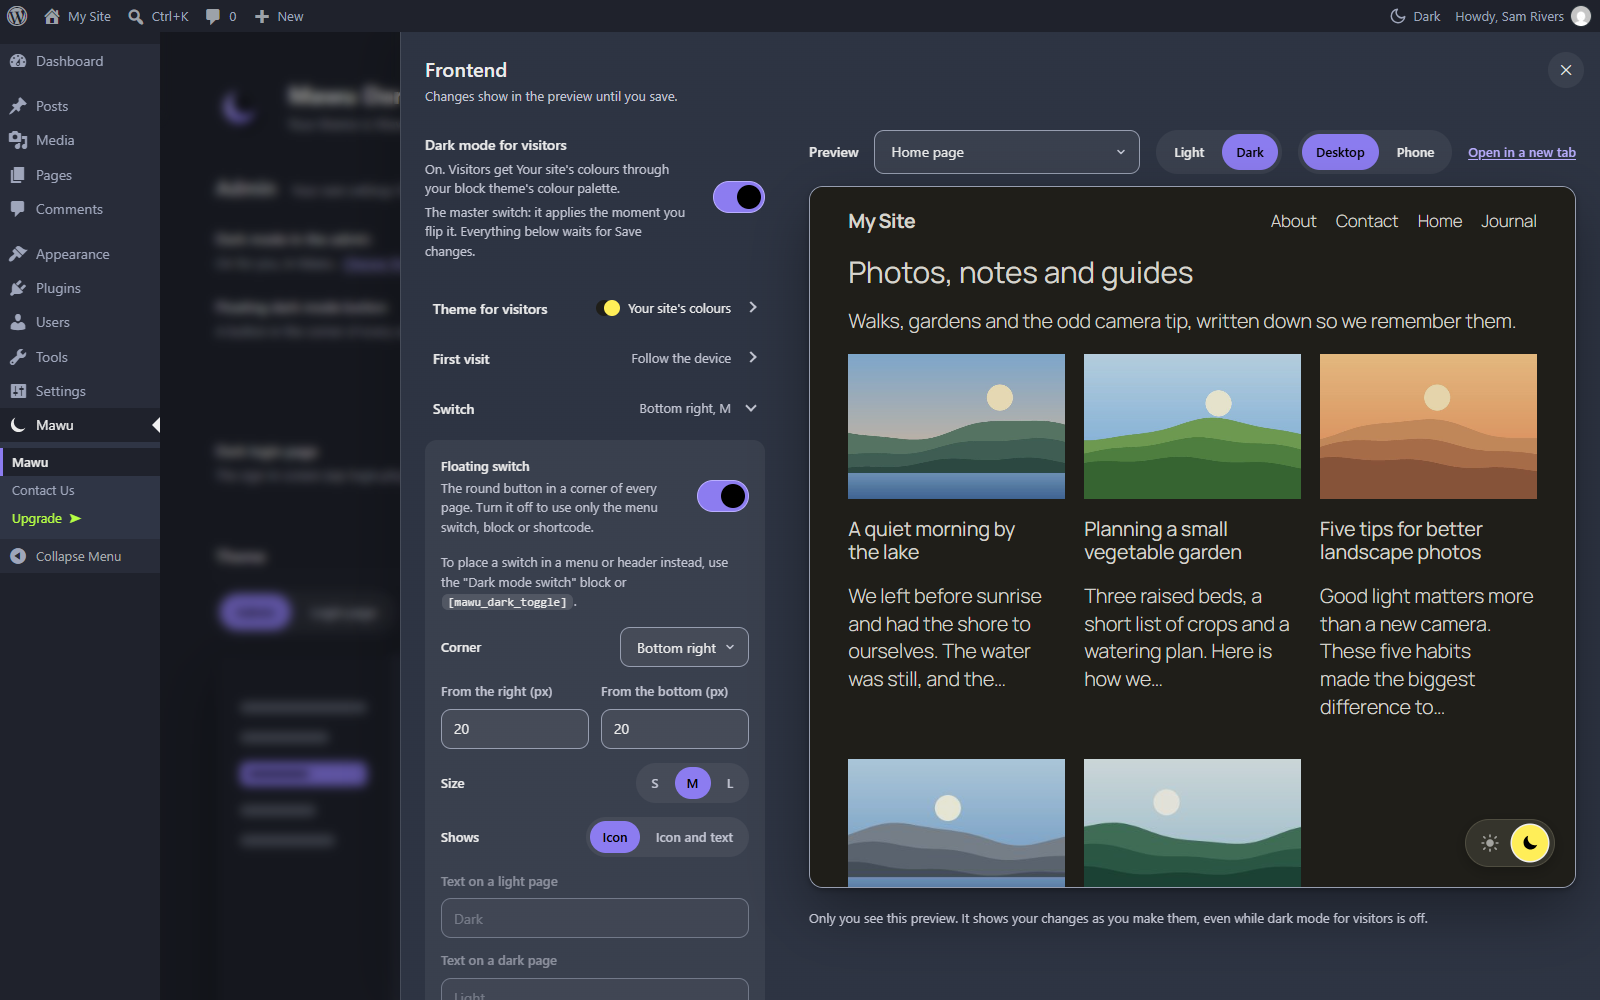Open Appearance menu in sidebar
This screenshot has height=1000, width=1600.
tap(80, 254)
